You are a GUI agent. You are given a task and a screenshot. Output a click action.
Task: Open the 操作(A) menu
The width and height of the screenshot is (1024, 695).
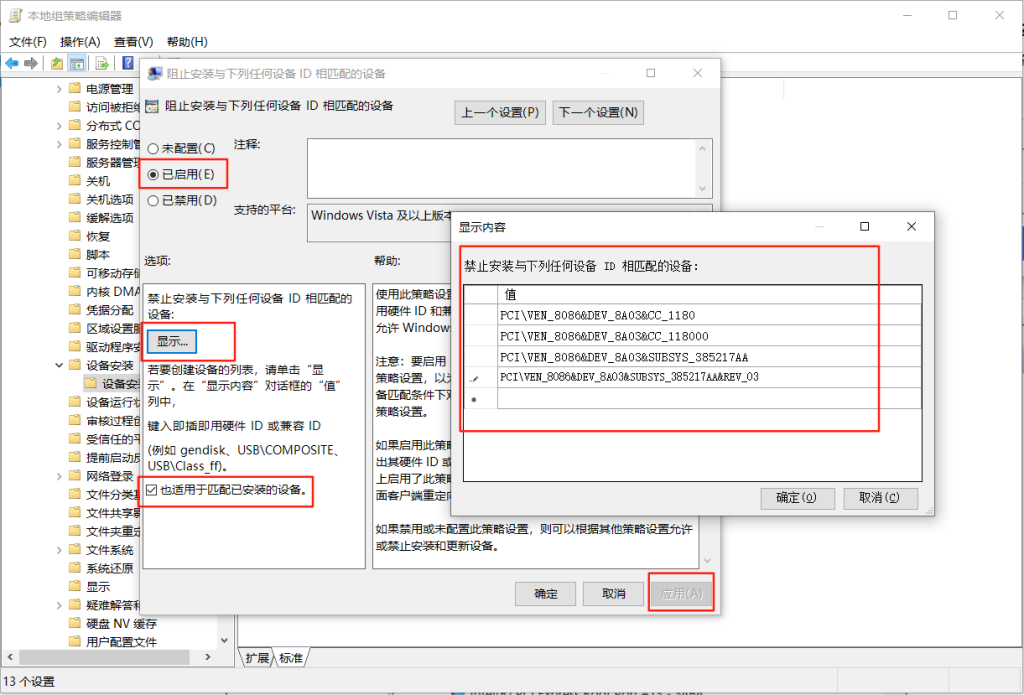pos(80,42)
